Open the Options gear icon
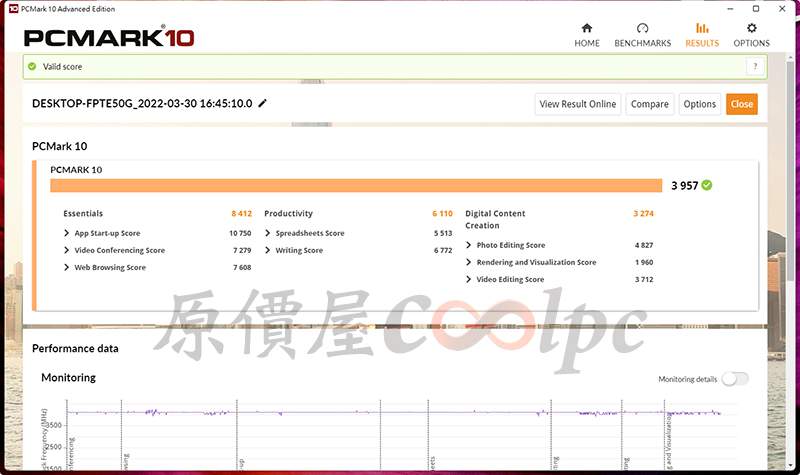Screen dimensions: 800x475 coord(752,28)
